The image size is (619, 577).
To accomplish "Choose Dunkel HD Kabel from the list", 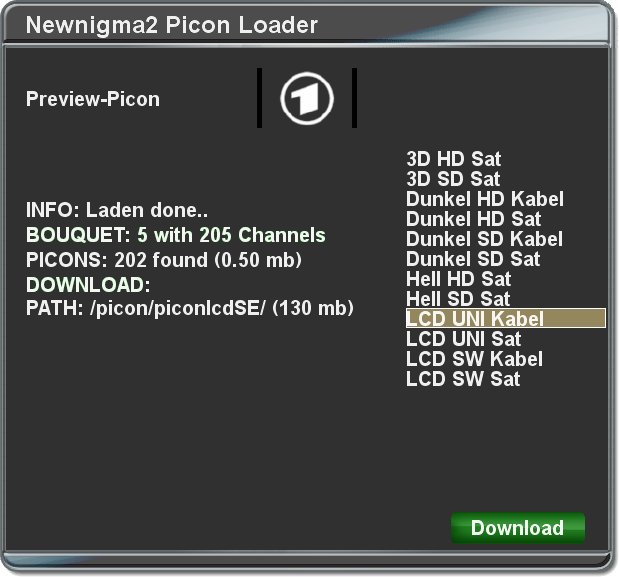I will tap(505, 199).
